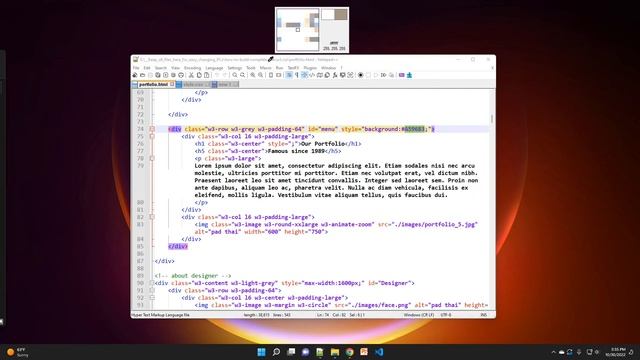The image size is (640, 360).
Task: Toggle file monitoring toolbar button
Action: coord(351,75)
